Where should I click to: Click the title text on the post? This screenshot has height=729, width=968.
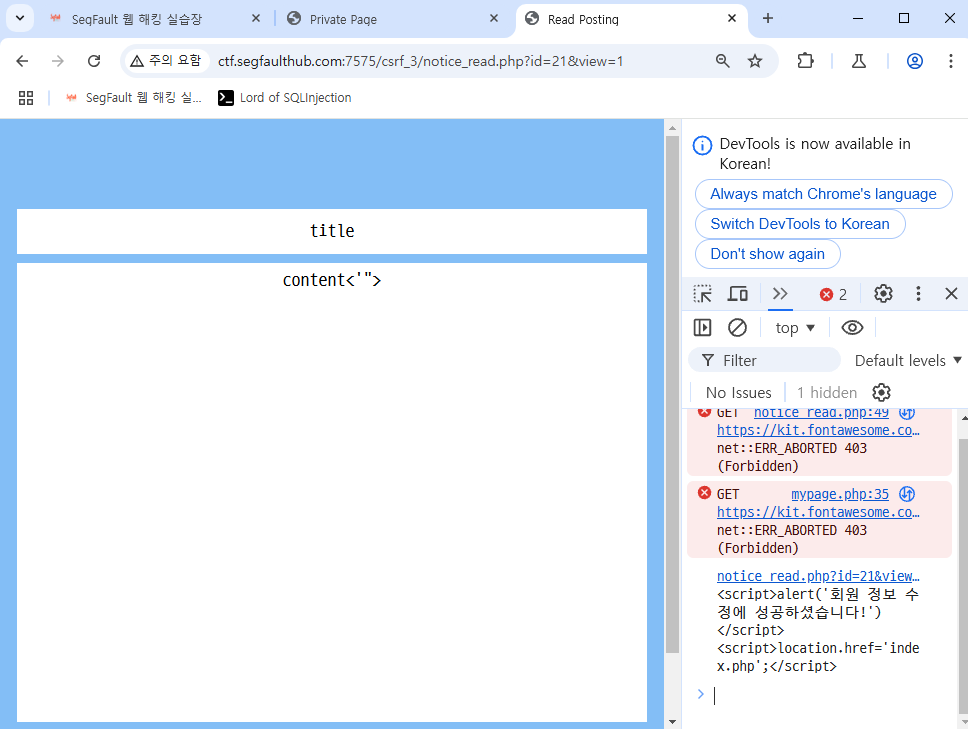click(x=332, y=231)
